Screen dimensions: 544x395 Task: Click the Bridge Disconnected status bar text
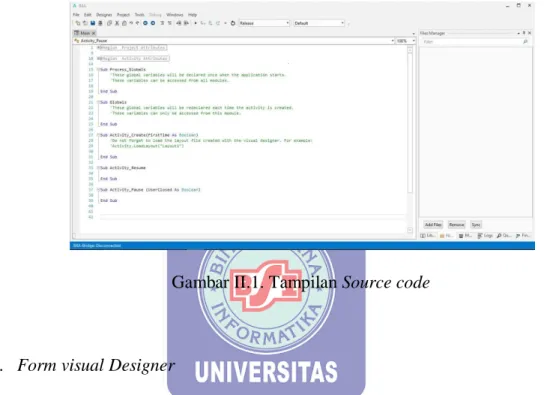[x=97, y=246]
